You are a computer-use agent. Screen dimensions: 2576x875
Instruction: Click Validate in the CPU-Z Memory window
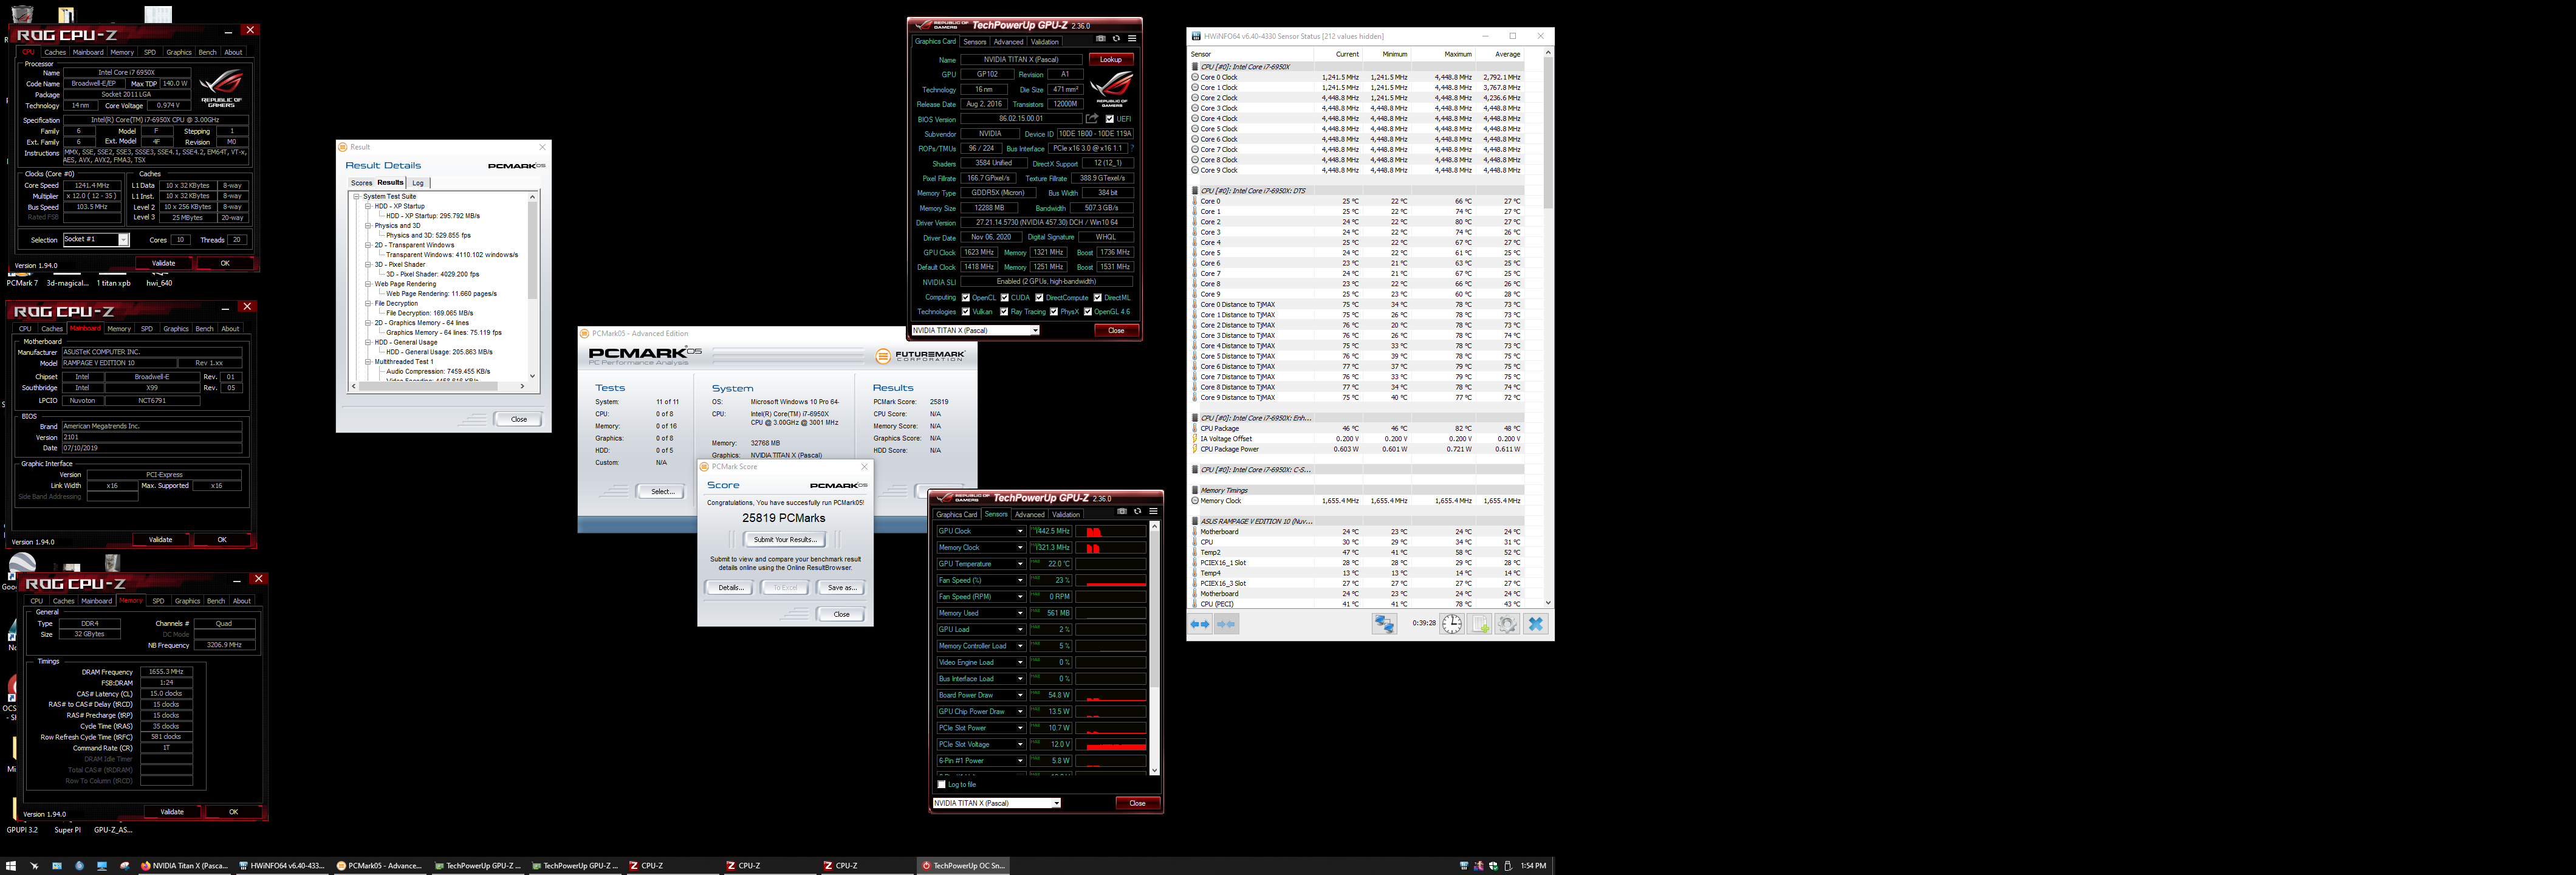[x=172, y=812]
